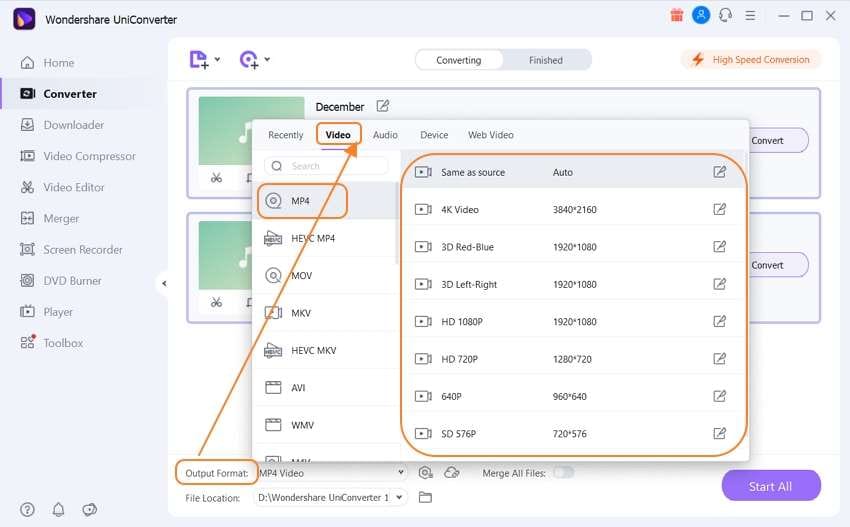850x527 pixels.
Task: Open the Screen Recorder module
Action: [x=71, y=250]
